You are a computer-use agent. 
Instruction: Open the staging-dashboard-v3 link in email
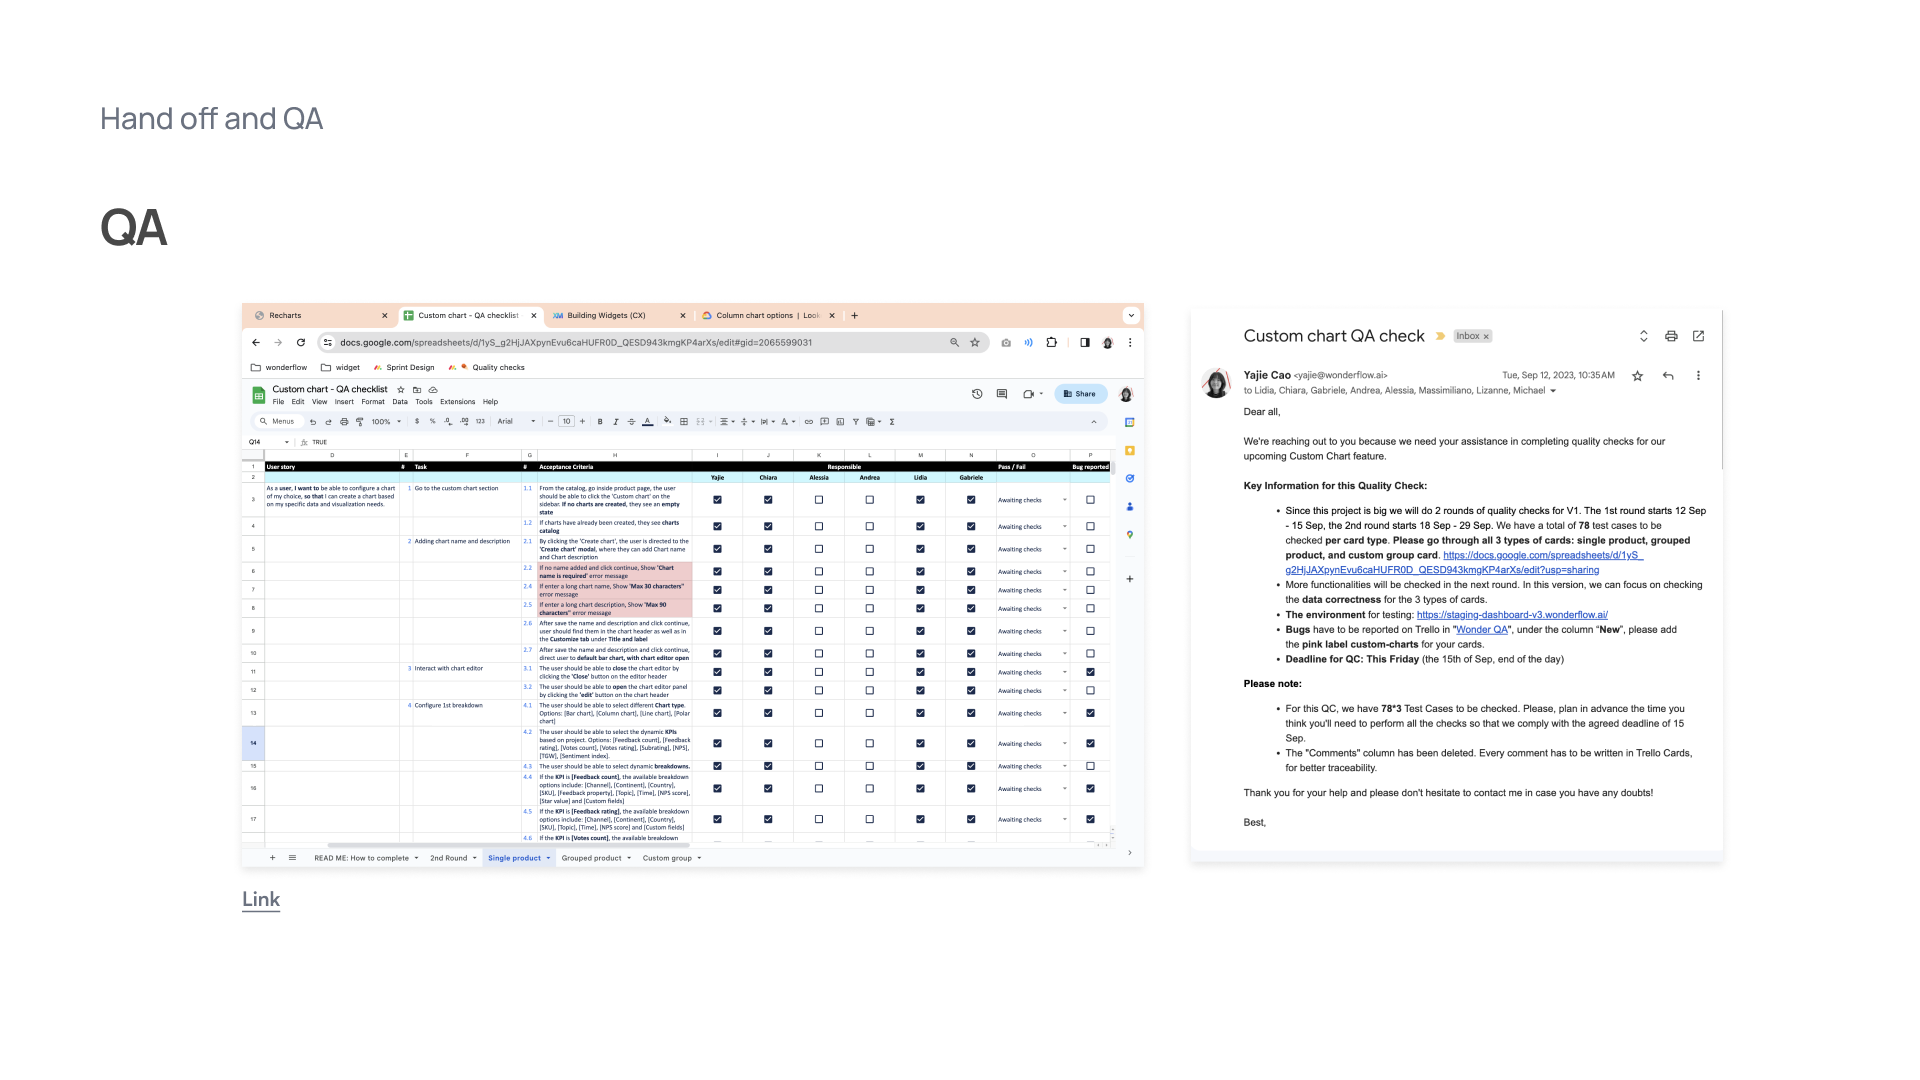pos(1511,615)
